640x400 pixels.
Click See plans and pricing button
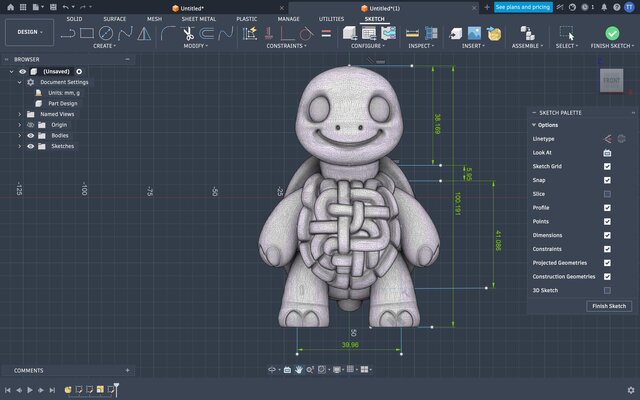(523, 7)
